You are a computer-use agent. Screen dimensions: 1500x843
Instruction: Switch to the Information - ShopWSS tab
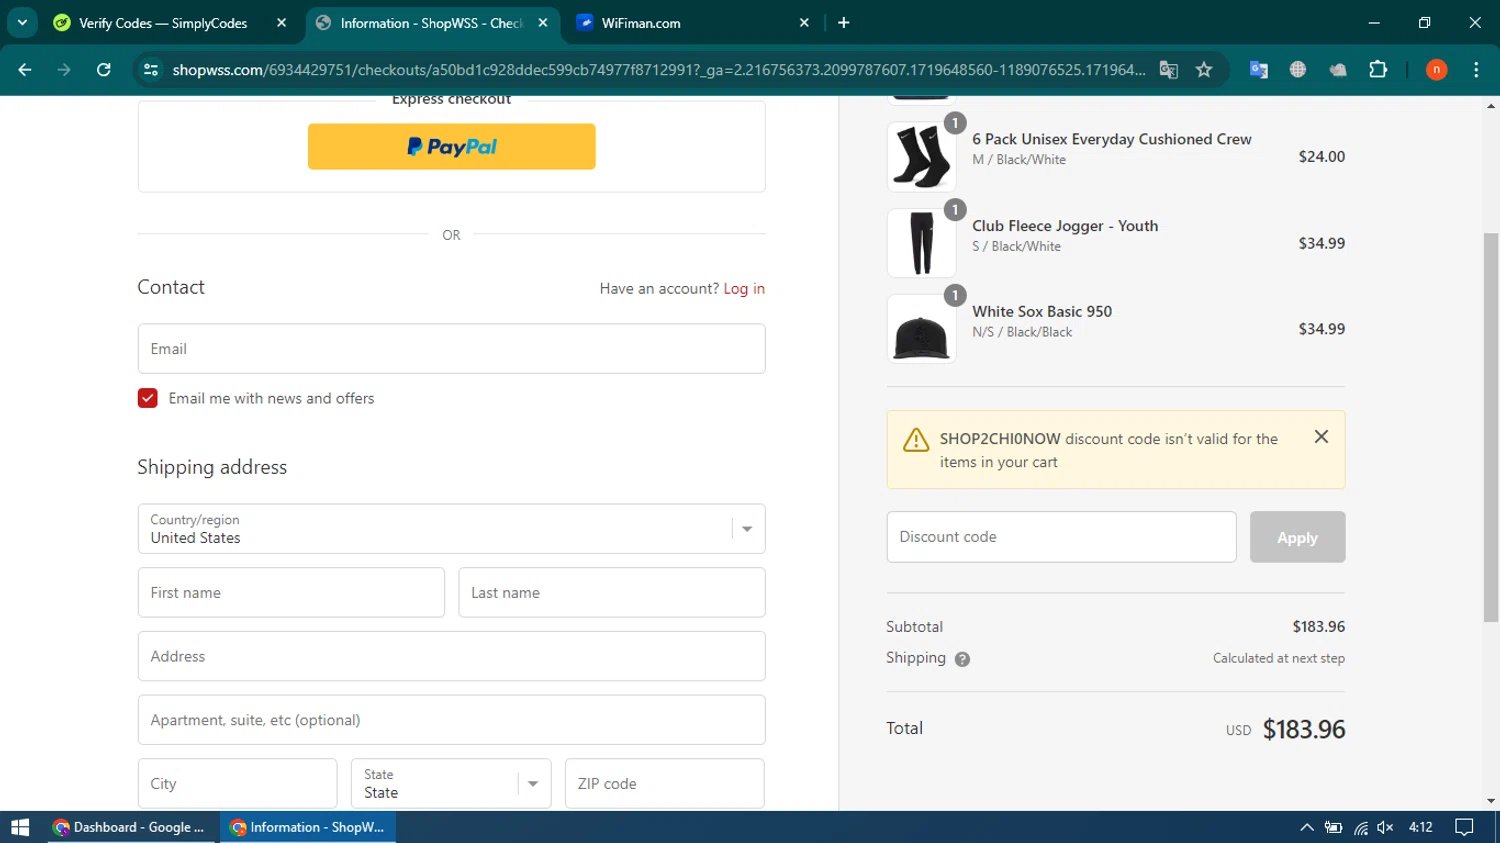pyautogui.click(x=431, y=23)
